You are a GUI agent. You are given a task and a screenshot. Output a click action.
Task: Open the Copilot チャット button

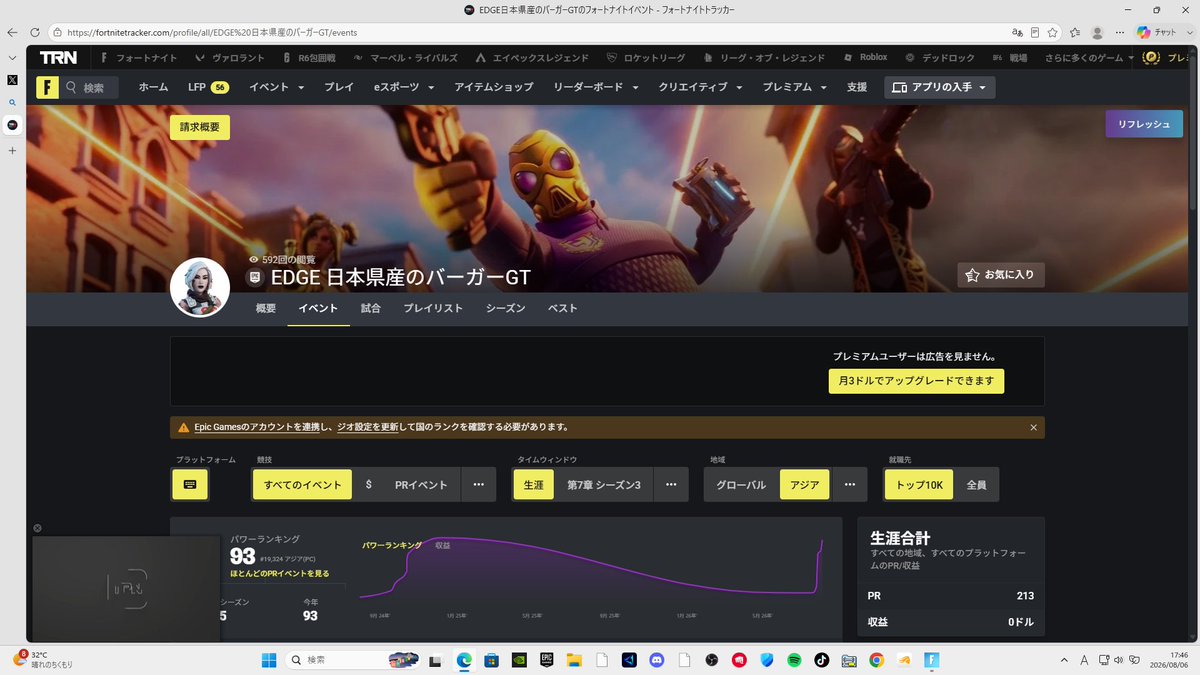coord(1156,32)
